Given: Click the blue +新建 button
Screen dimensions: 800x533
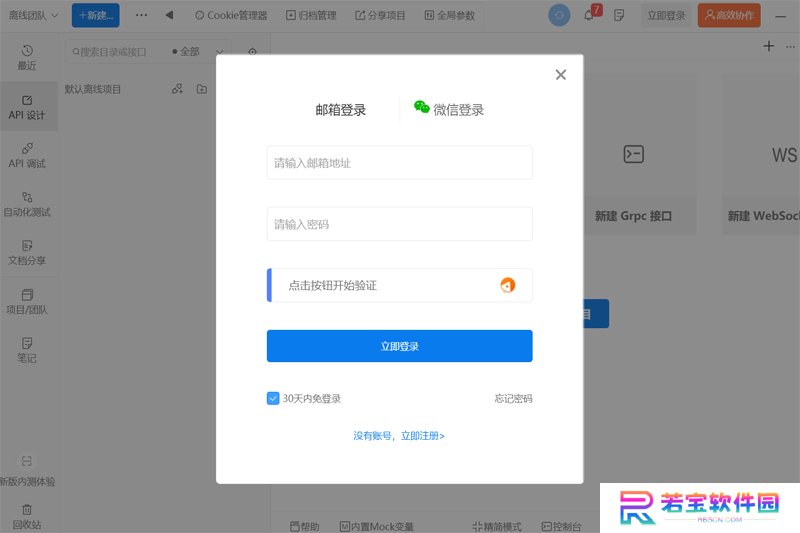Looking at the screenshot, I should [x=95, y=15].
